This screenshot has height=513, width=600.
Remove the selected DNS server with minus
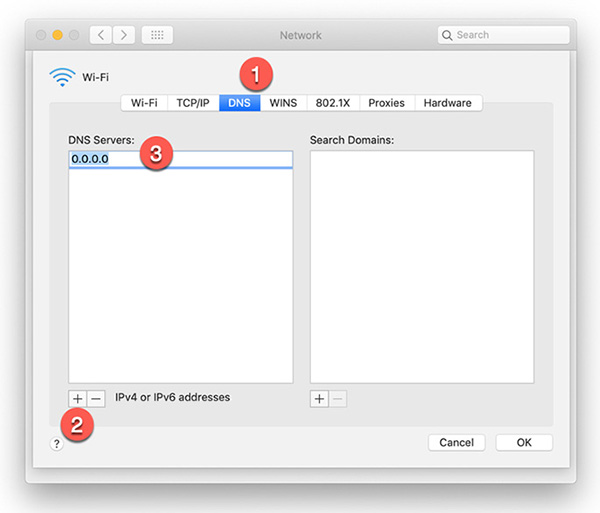click(96, 398)
